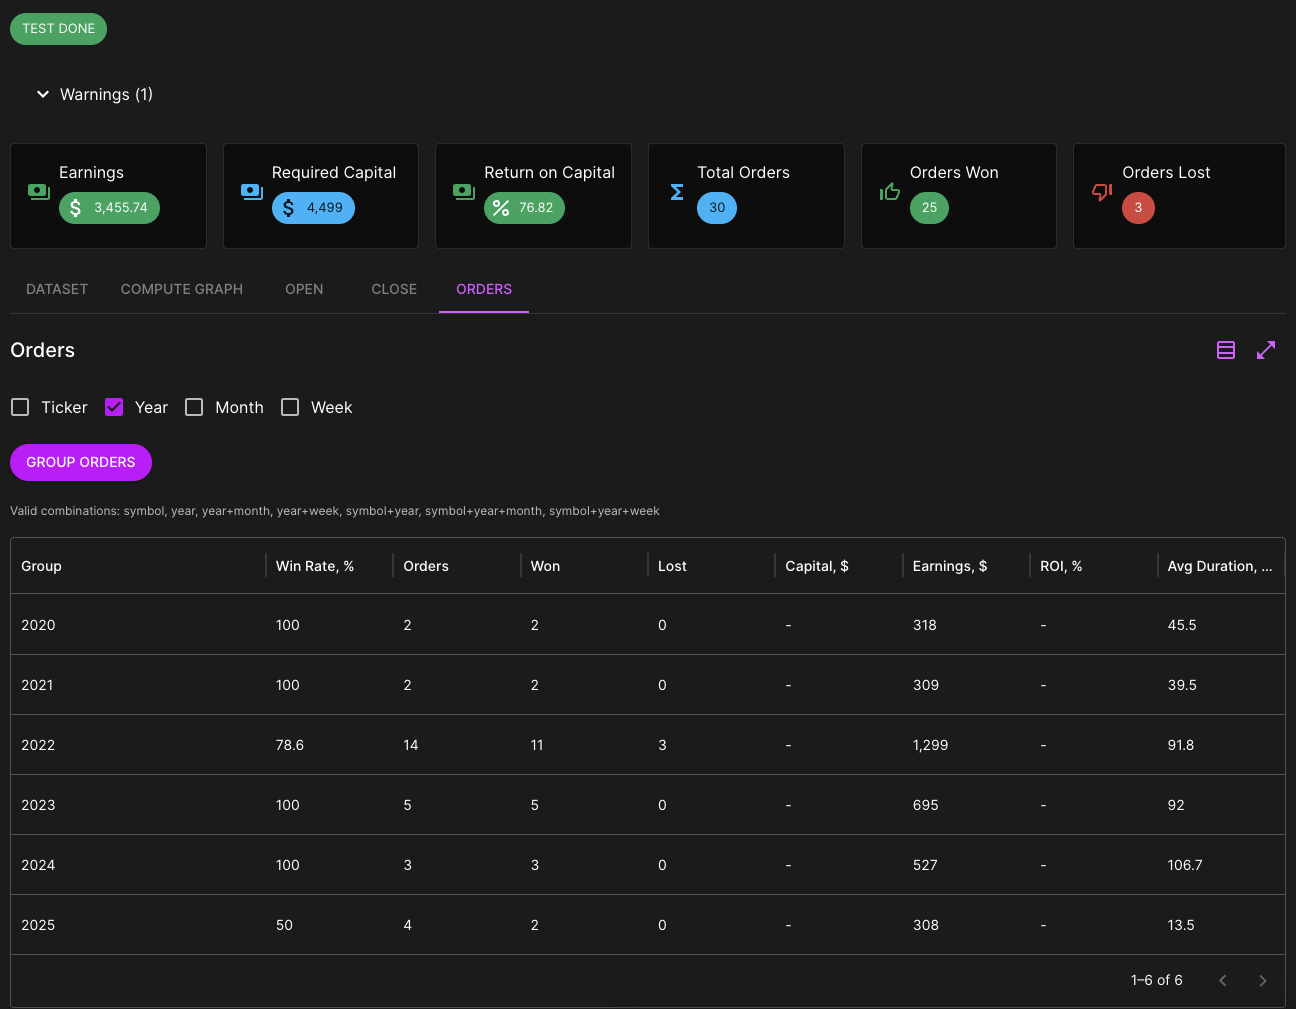Click the GROUP ORDERS button
The image size is (1296, 1009).
click(81, 462)
